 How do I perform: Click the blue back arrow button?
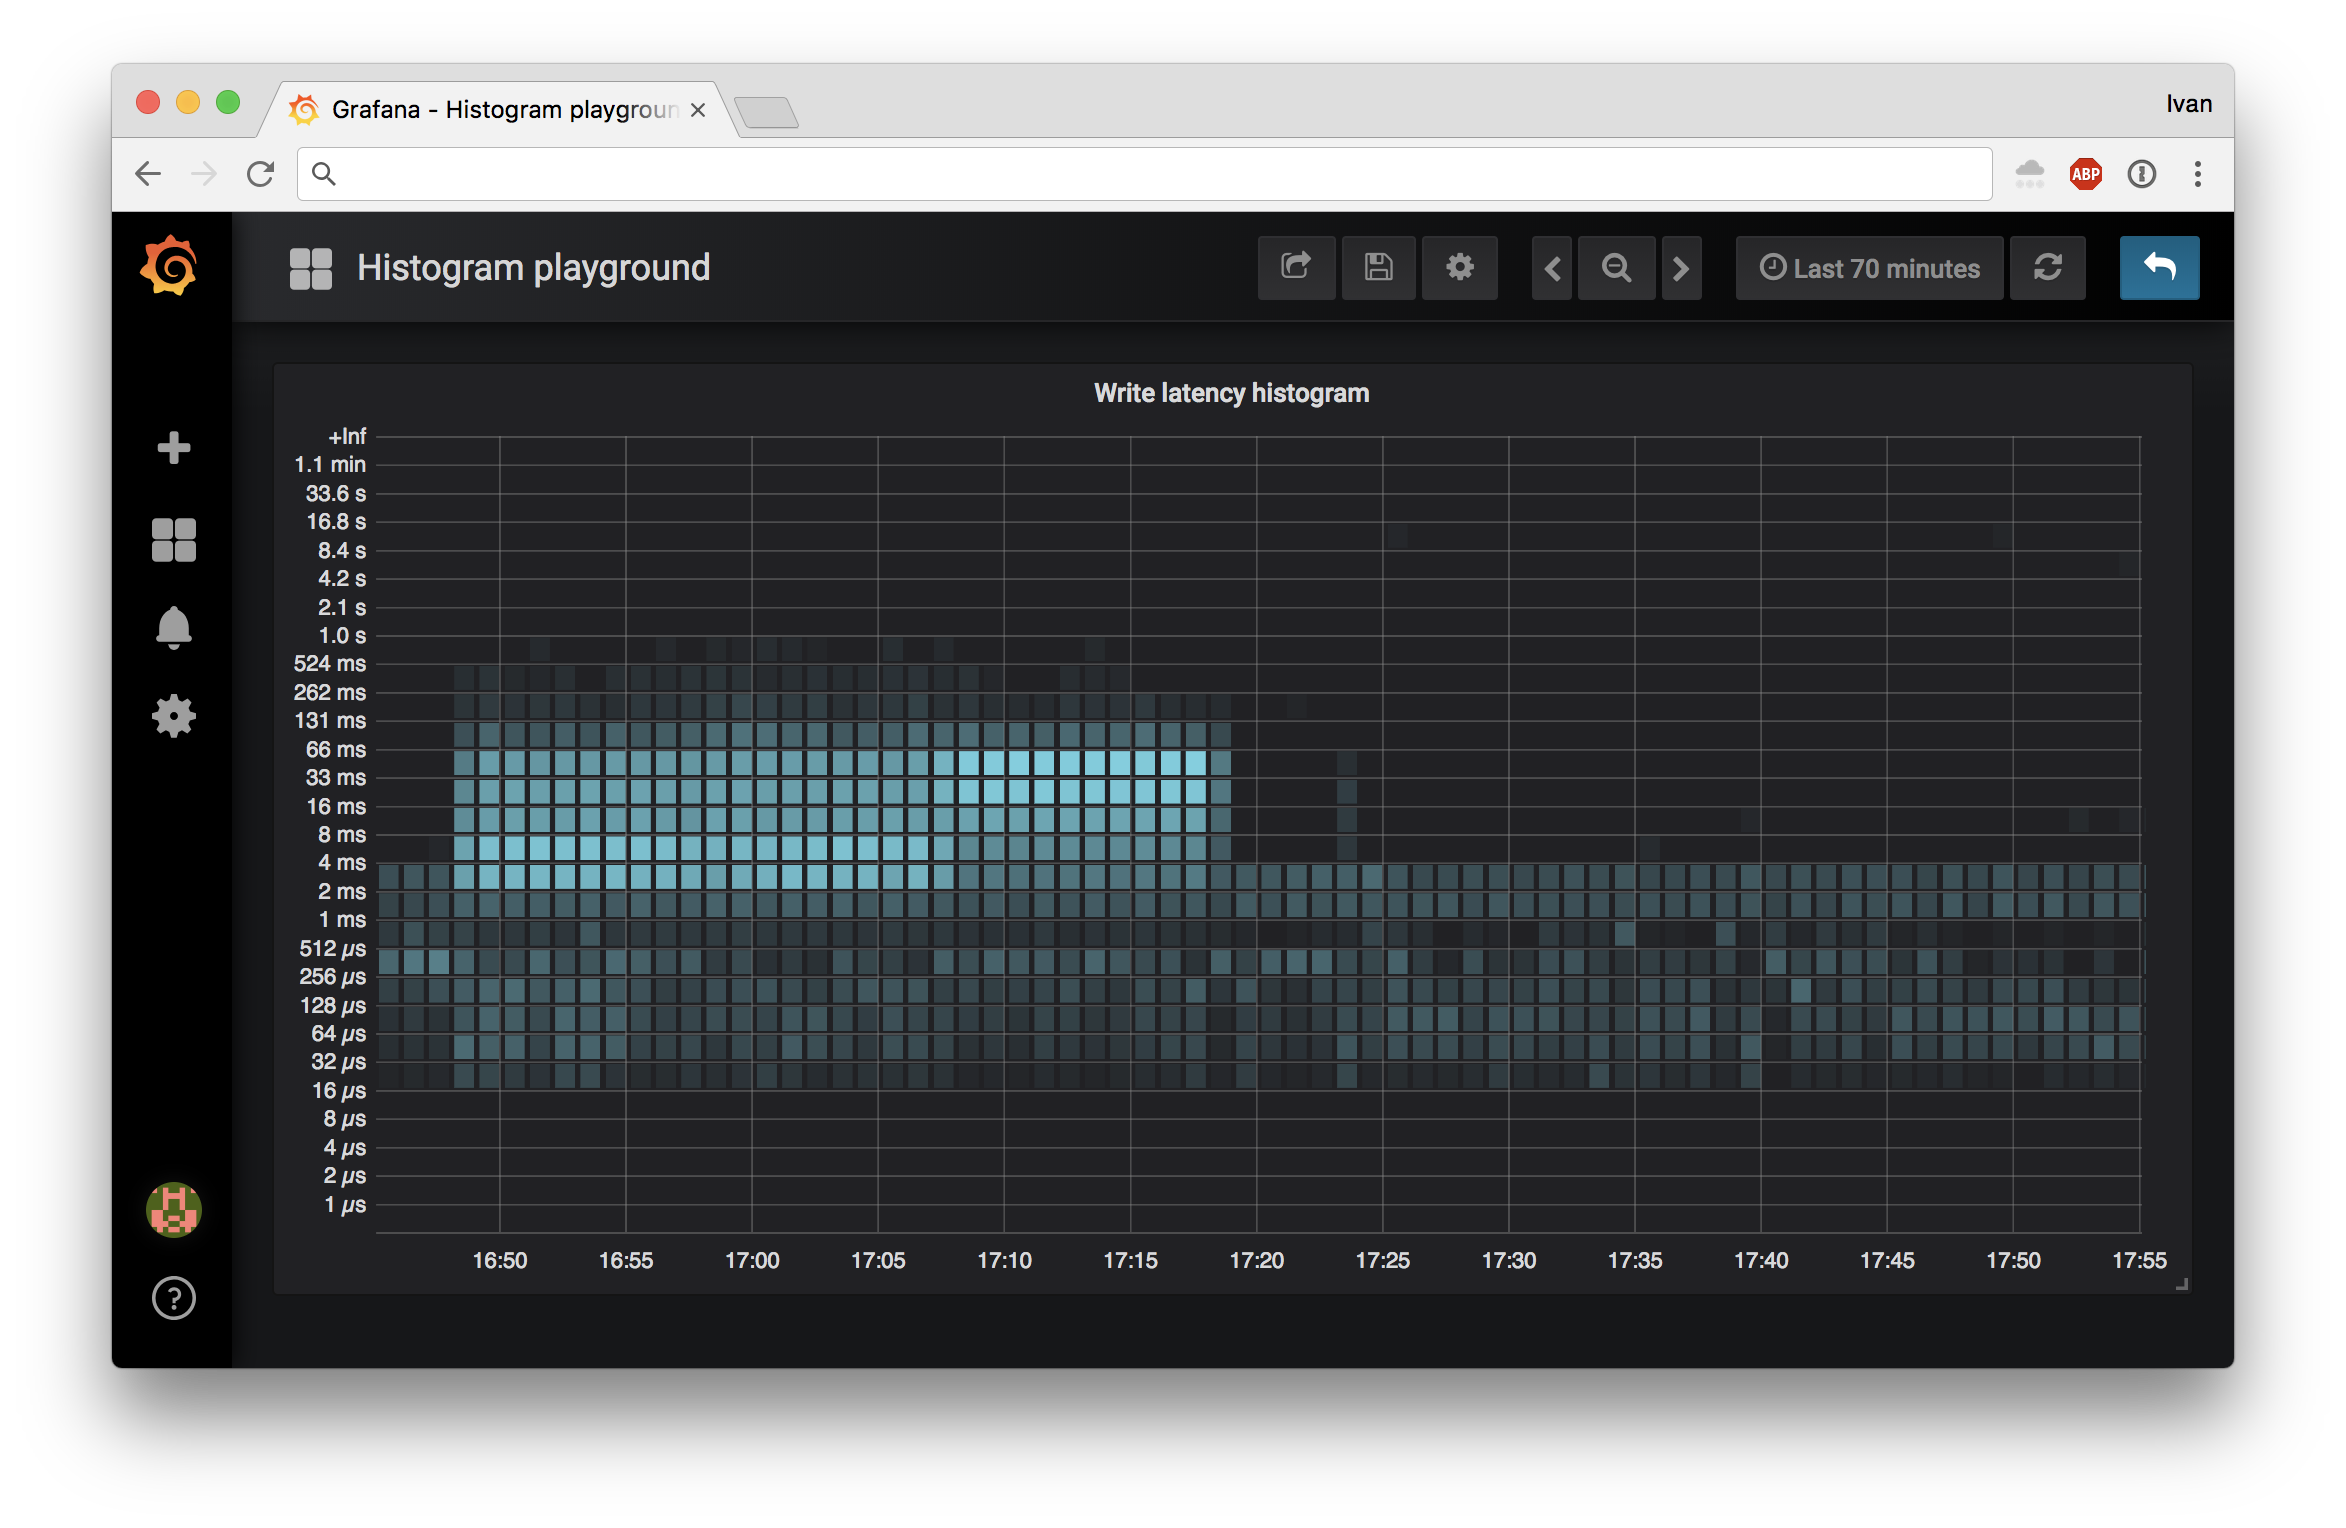click(2159, 268)
